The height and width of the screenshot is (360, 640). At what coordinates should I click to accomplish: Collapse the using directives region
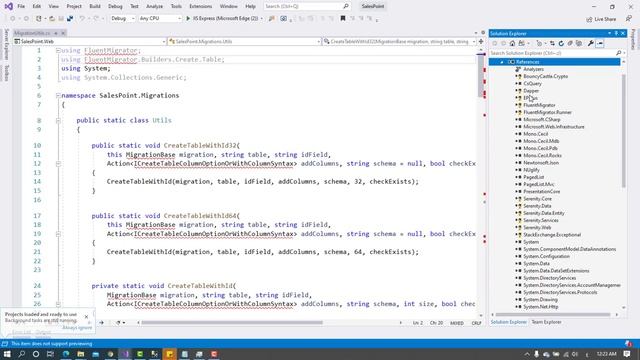coord(58,51)
